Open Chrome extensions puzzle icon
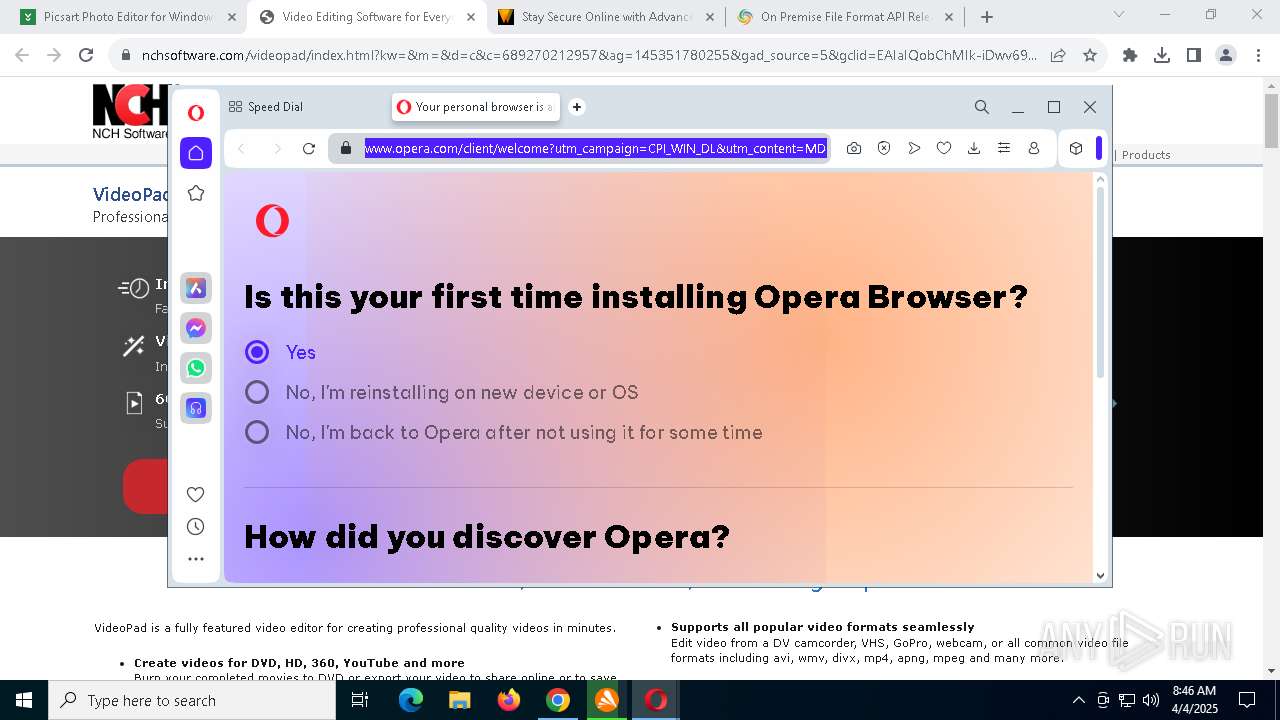1280x720 pixels. point(1130,56)
